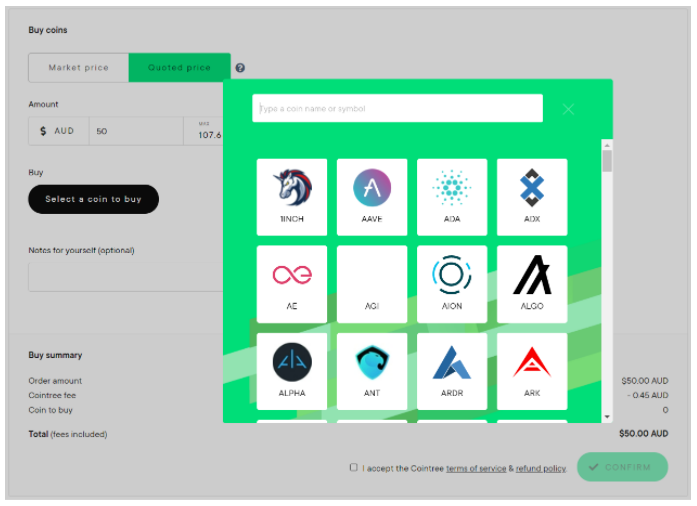The height and width of the screenshot is (506, 697).
Task: Open the terms of service link
Action: tap(476, 468)
